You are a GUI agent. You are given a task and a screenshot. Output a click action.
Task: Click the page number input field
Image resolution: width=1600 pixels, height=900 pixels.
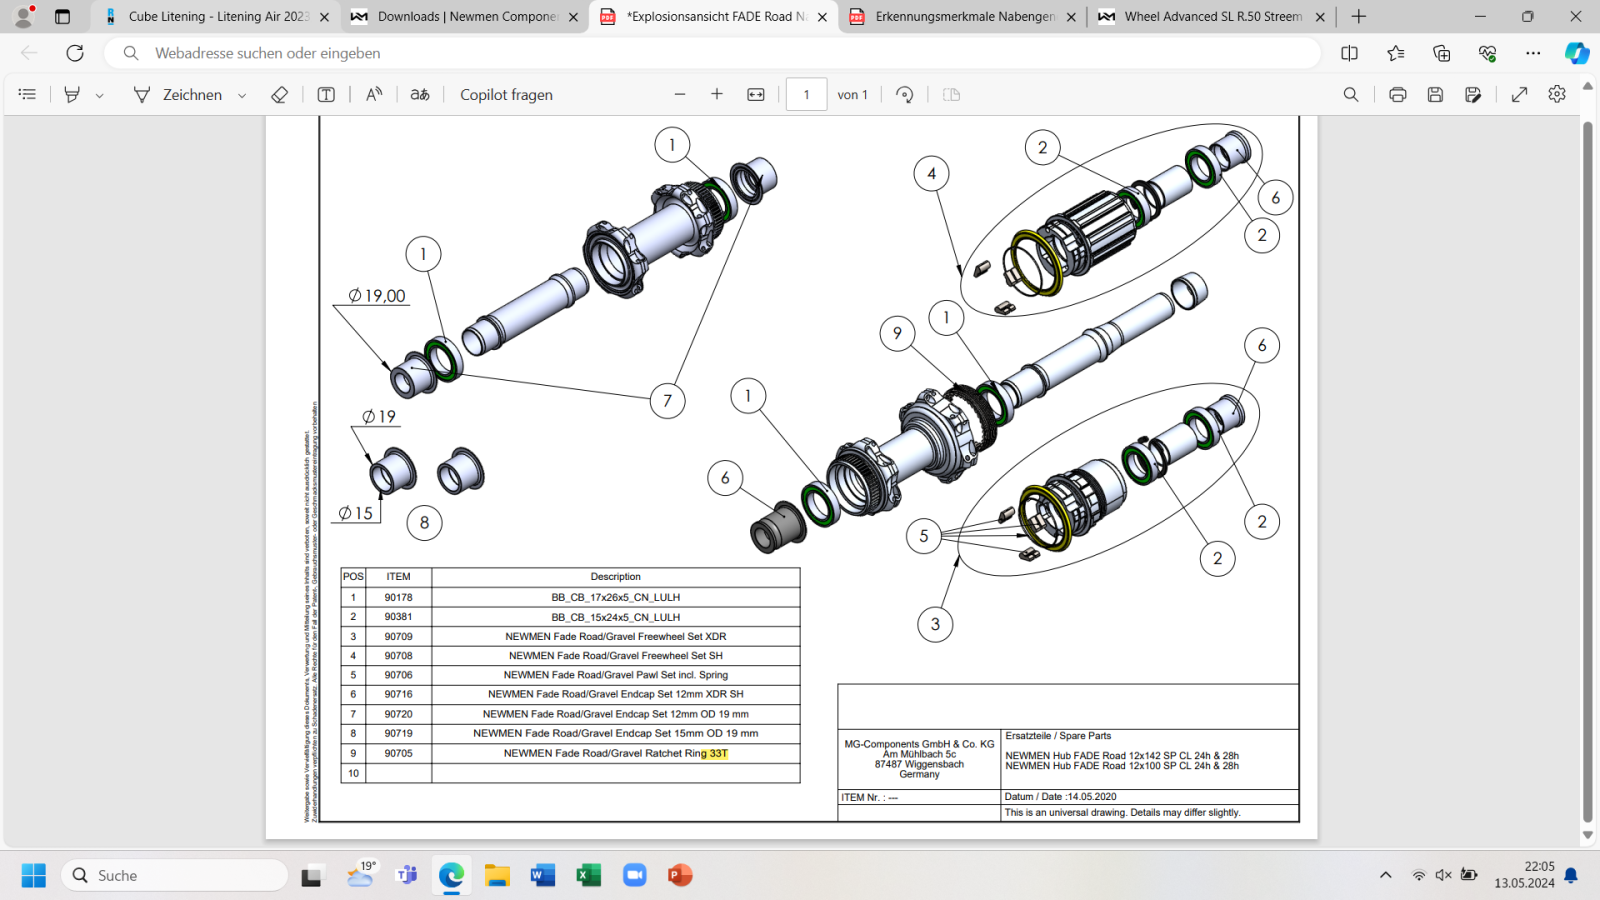[806, 94]
